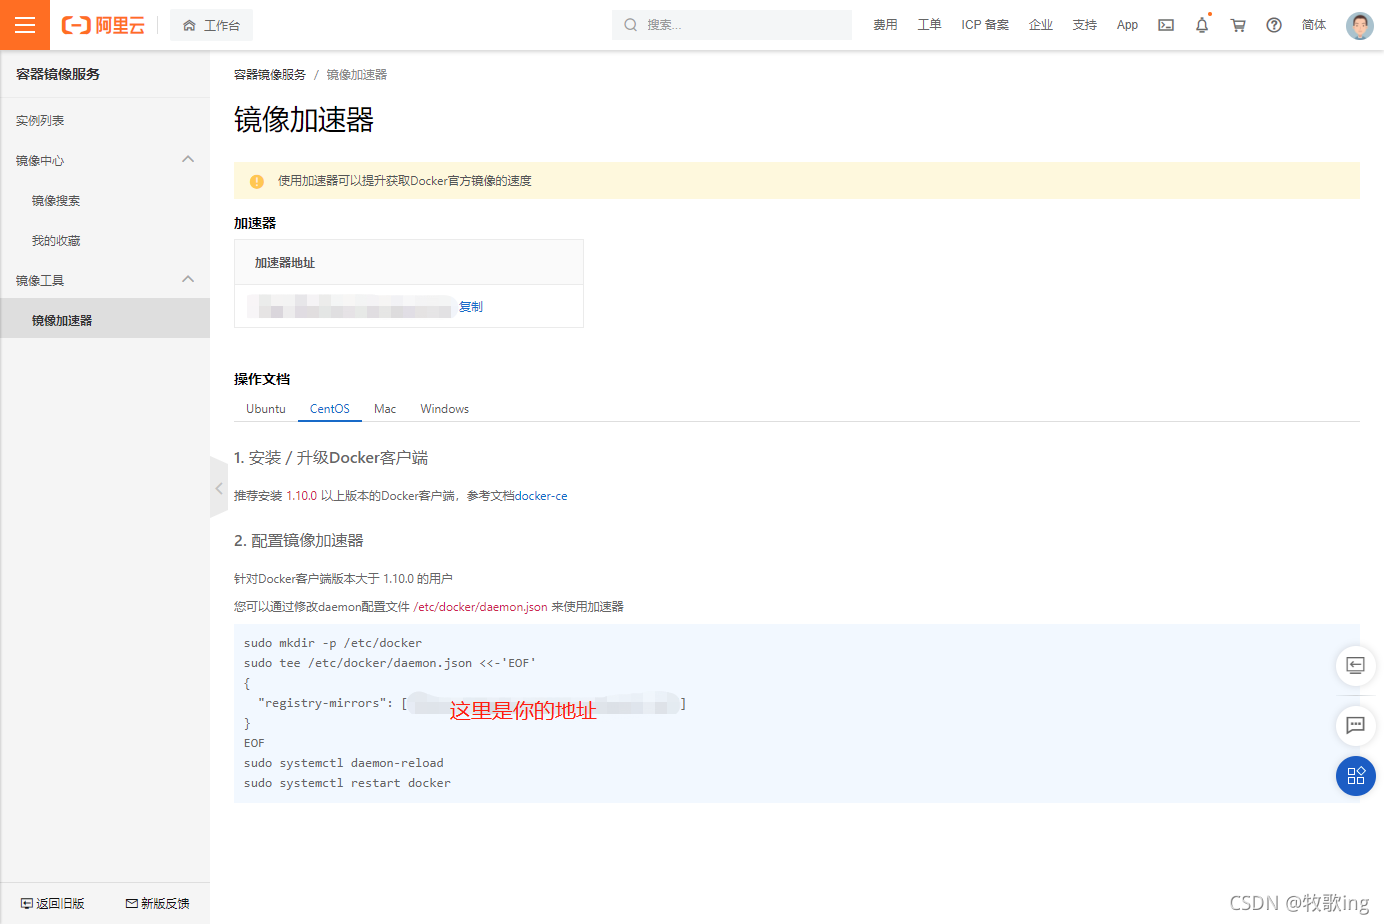
Task: Collapse the 镜像中心 section
Action: click(187, 159)
